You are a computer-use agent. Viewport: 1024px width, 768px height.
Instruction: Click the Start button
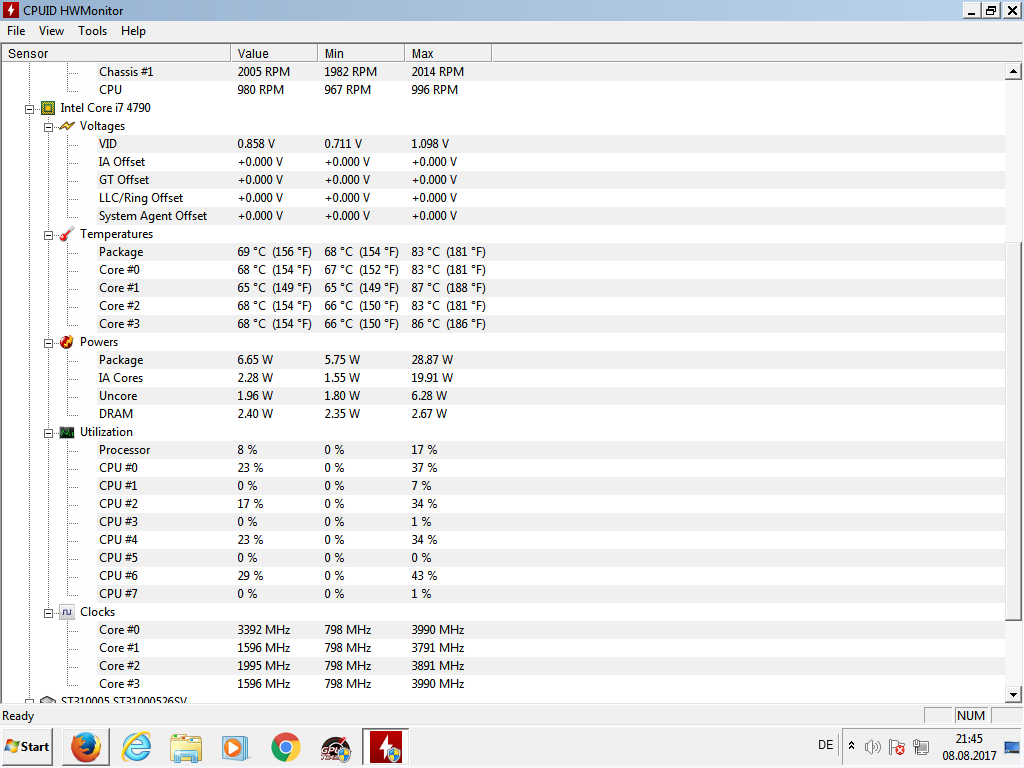click(27, 746)
